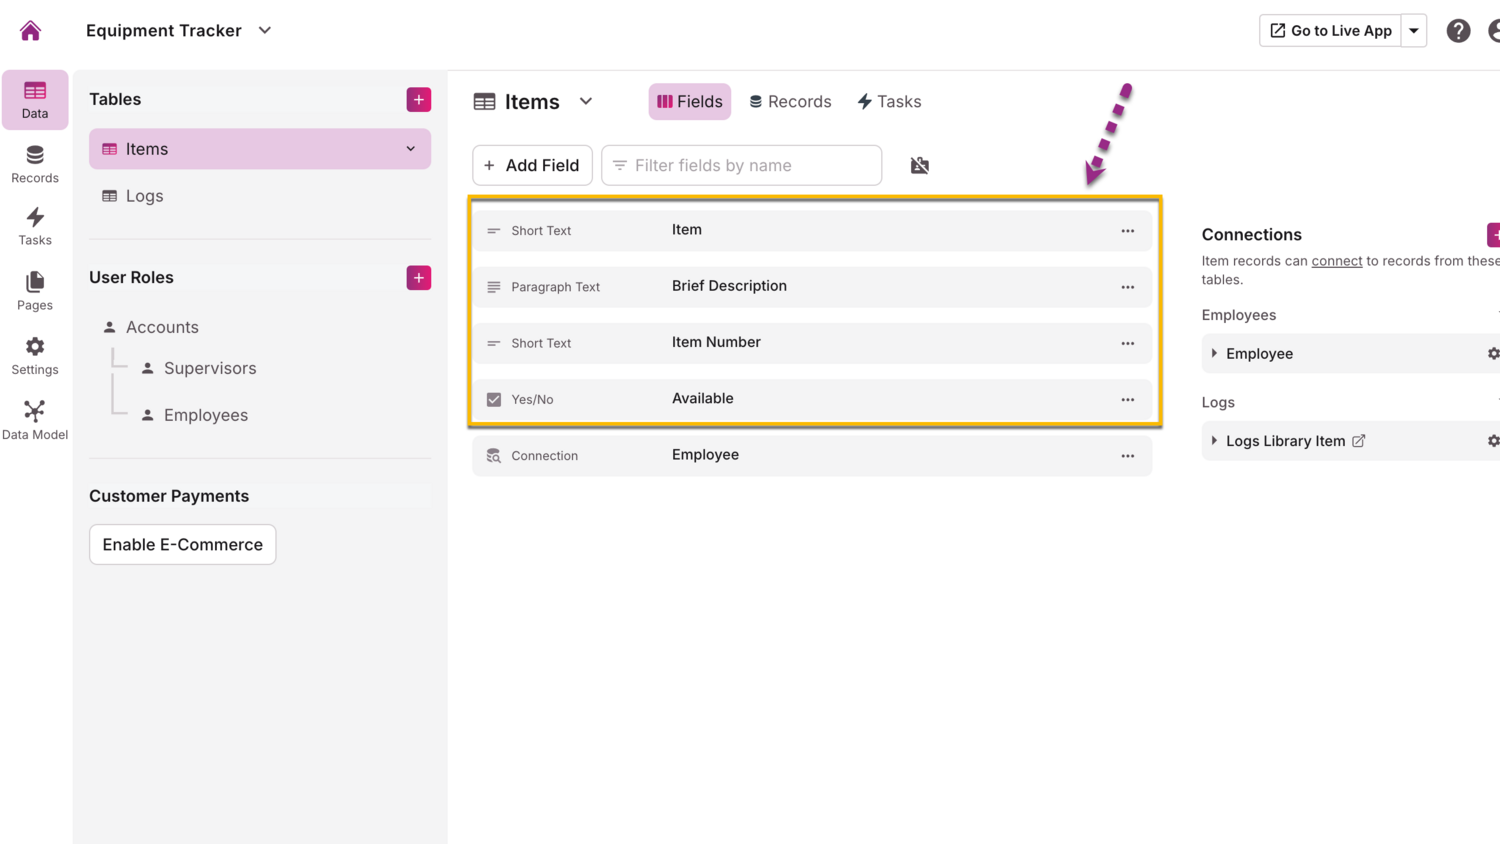
Task: Open the Go to Live App dropdown arrow
Action: [1414, 31]
